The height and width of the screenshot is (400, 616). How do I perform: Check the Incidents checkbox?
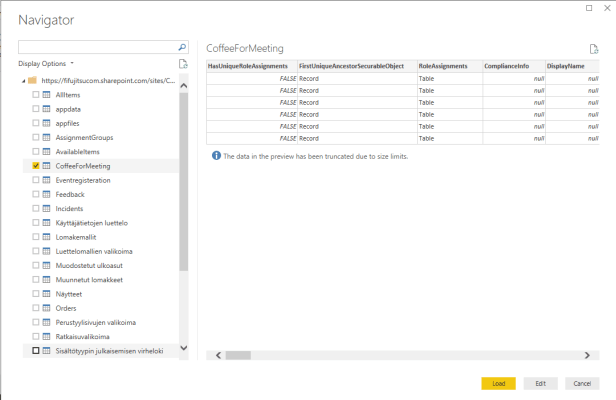click(36, 208)
